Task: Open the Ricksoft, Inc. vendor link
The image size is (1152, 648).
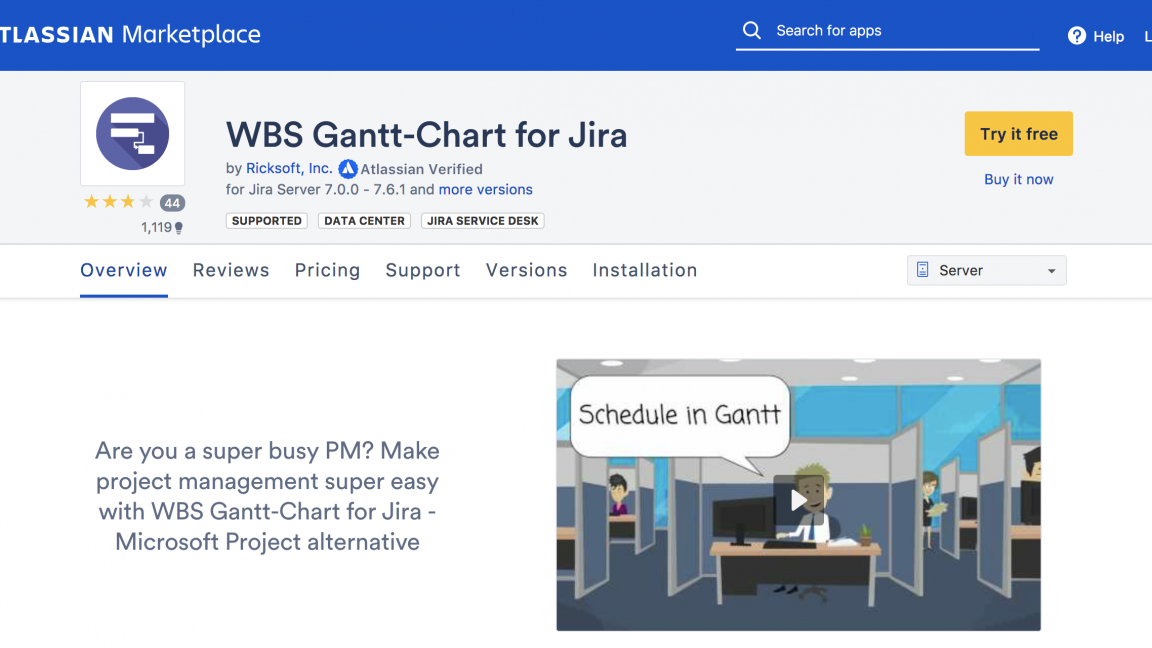Action: (289, 168)
